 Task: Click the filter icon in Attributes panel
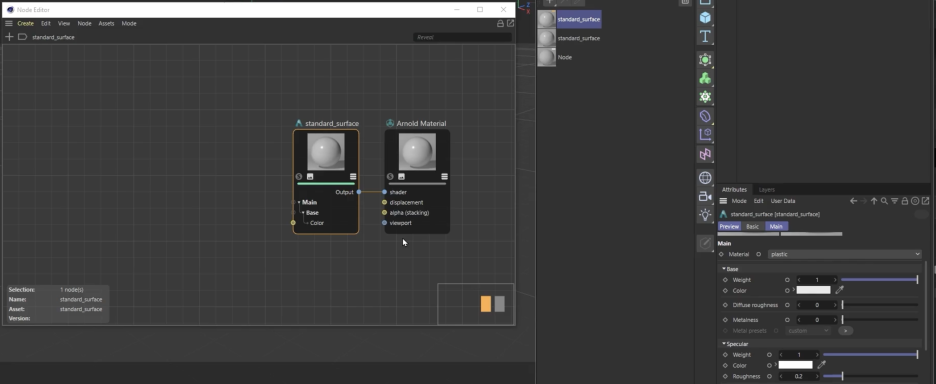pos(894,201)
